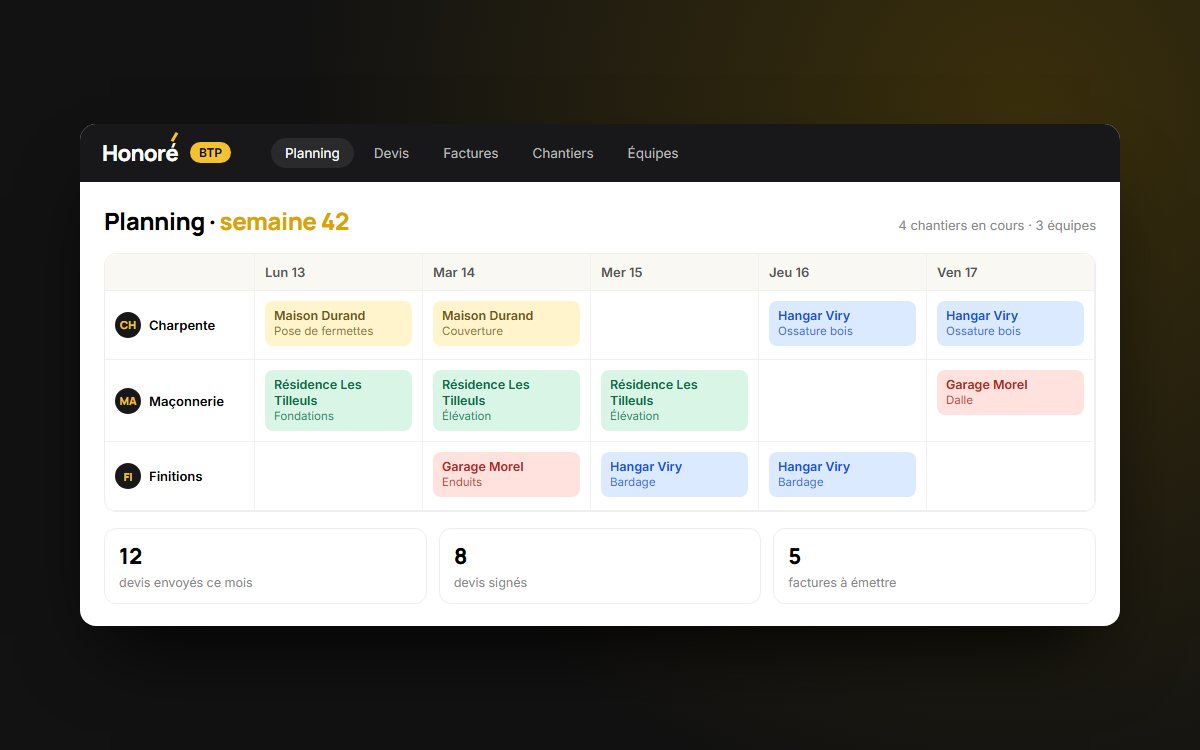Click the Lun 13 column header
1200x750 pixels.
[x=339, y=272]
